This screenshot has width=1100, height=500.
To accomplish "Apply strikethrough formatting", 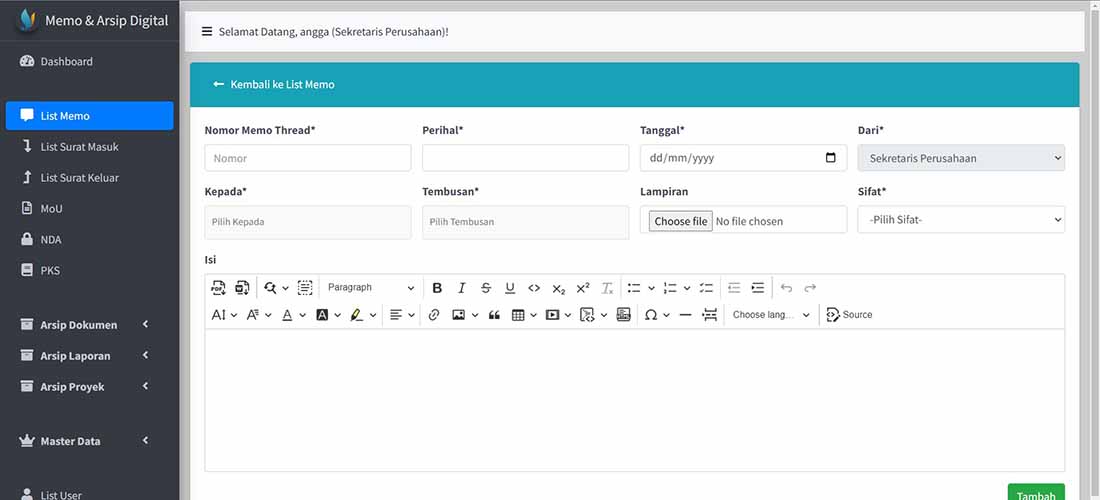I will [485, 288].
